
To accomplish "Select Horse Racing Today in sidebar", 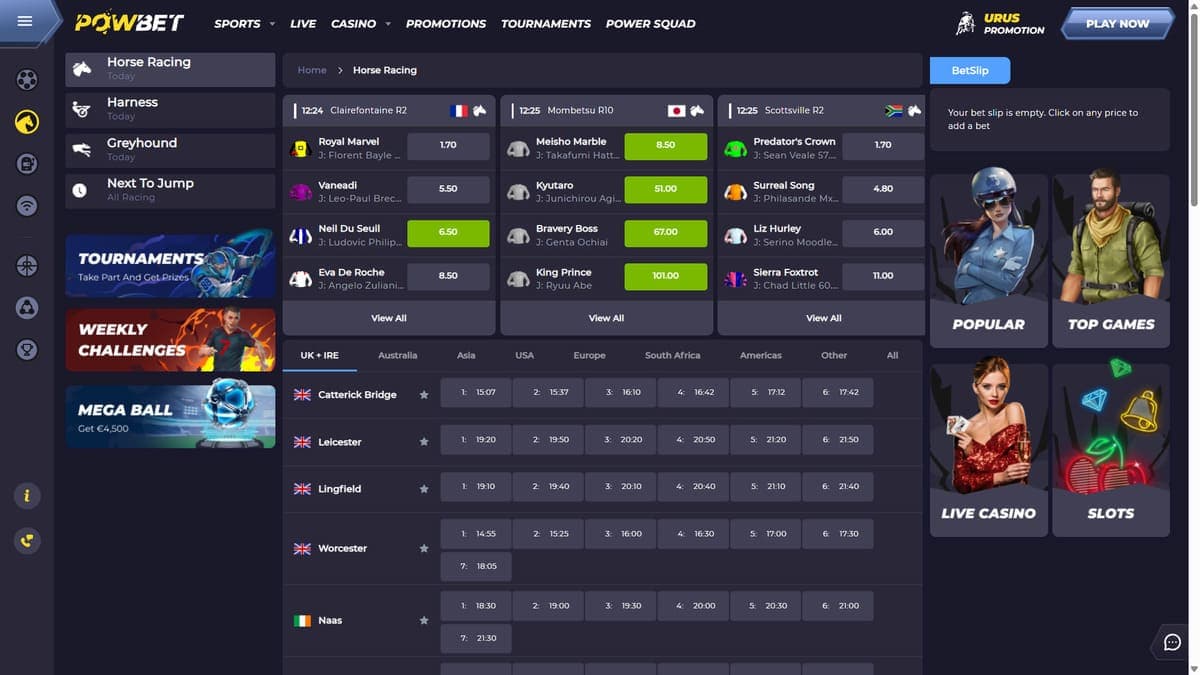I will point(170,69).
